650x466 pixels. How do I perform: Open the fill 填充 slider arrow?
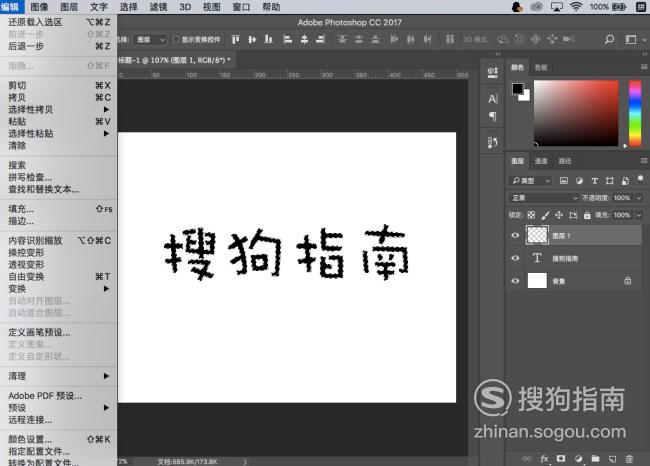pyautogui.click(x=639, y=215)
